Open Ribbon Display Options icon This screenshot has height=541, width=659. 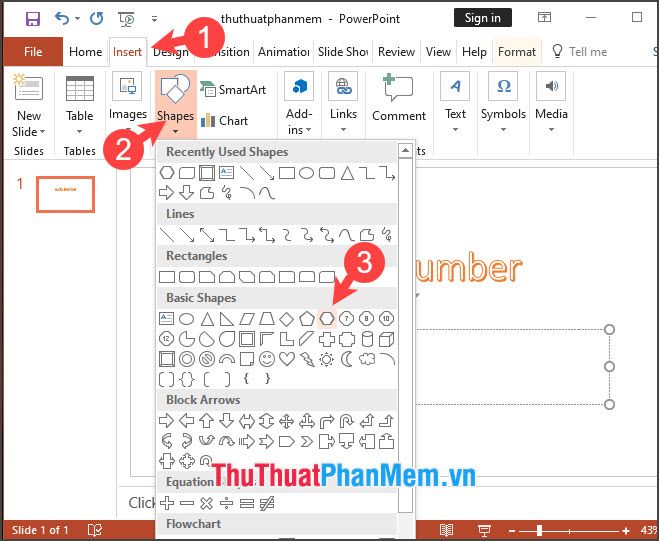pos(544,18)
